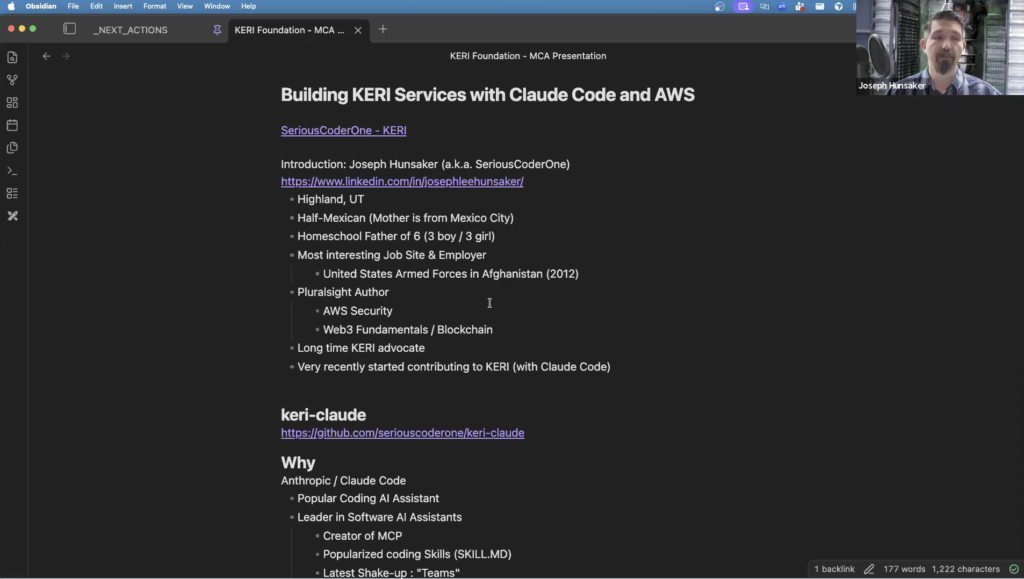Close the KERI Foundation tab
This screenshot has height=579, width=1024.
coord(358,30)
